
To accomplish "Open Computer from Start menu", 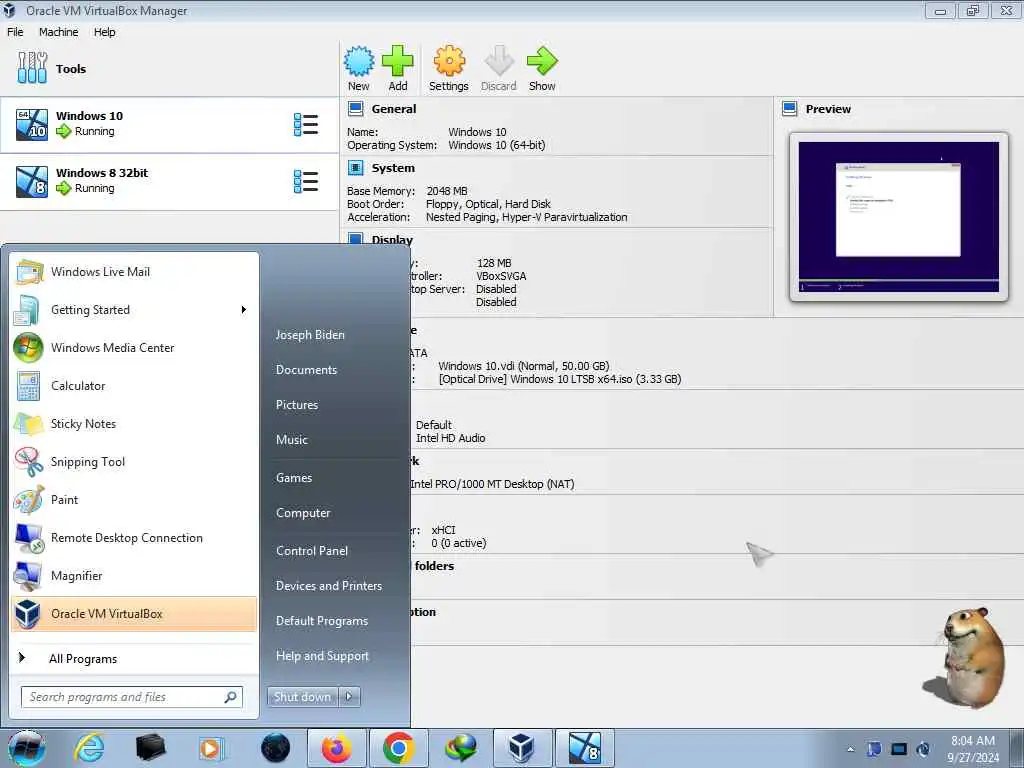I will (x=303, y=513).
